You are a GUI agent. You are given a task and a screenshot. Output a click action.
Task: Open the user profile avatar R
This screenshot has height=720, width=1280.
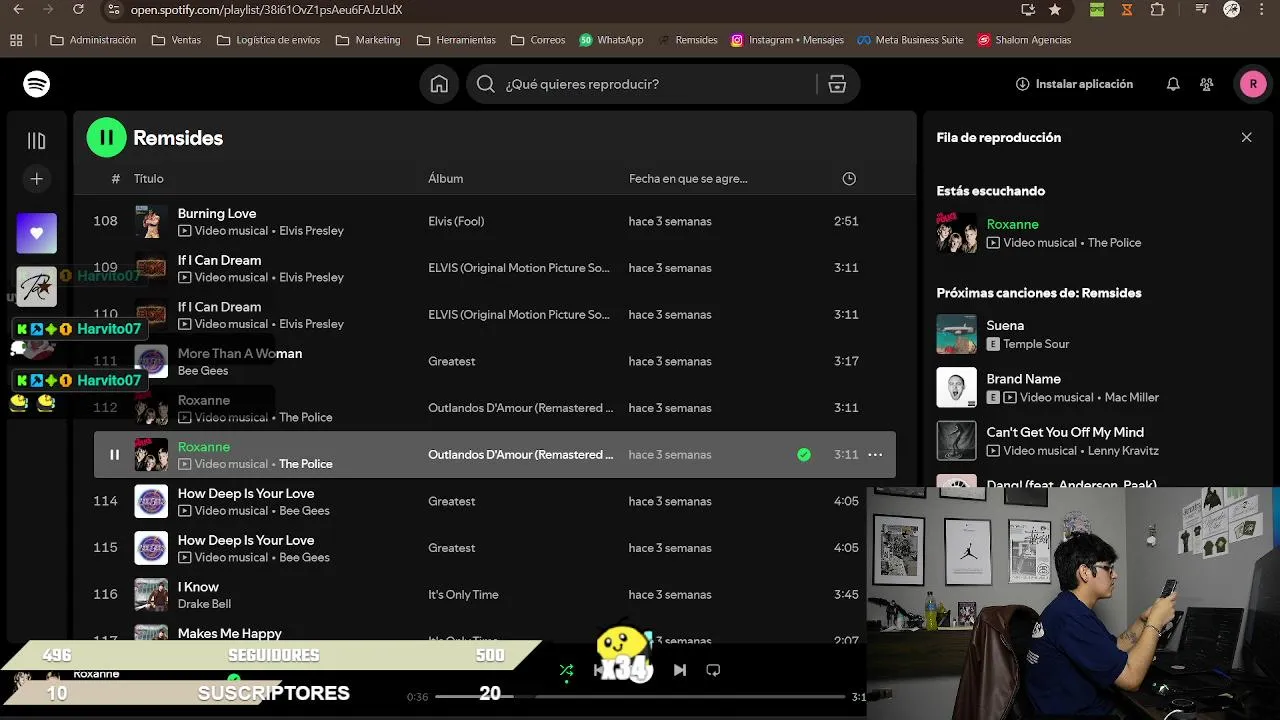coord(1253,84)
